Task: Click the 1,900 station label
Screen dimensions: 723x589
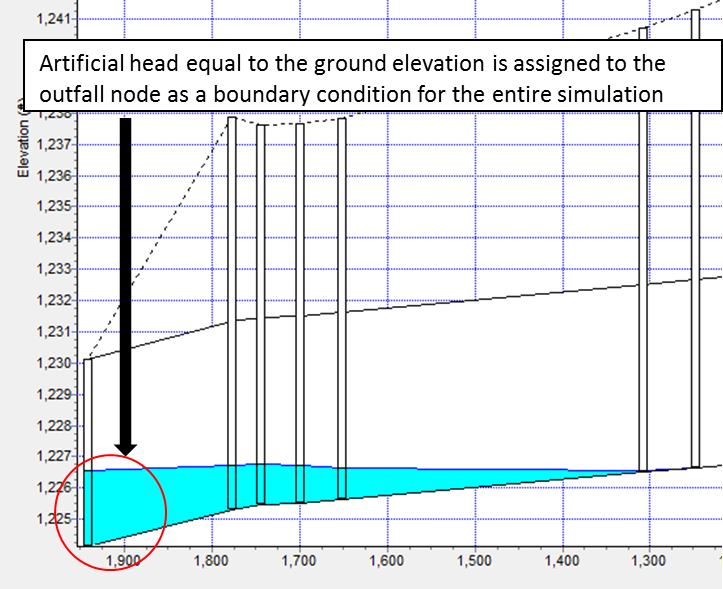Action: [x=122, y=562]
